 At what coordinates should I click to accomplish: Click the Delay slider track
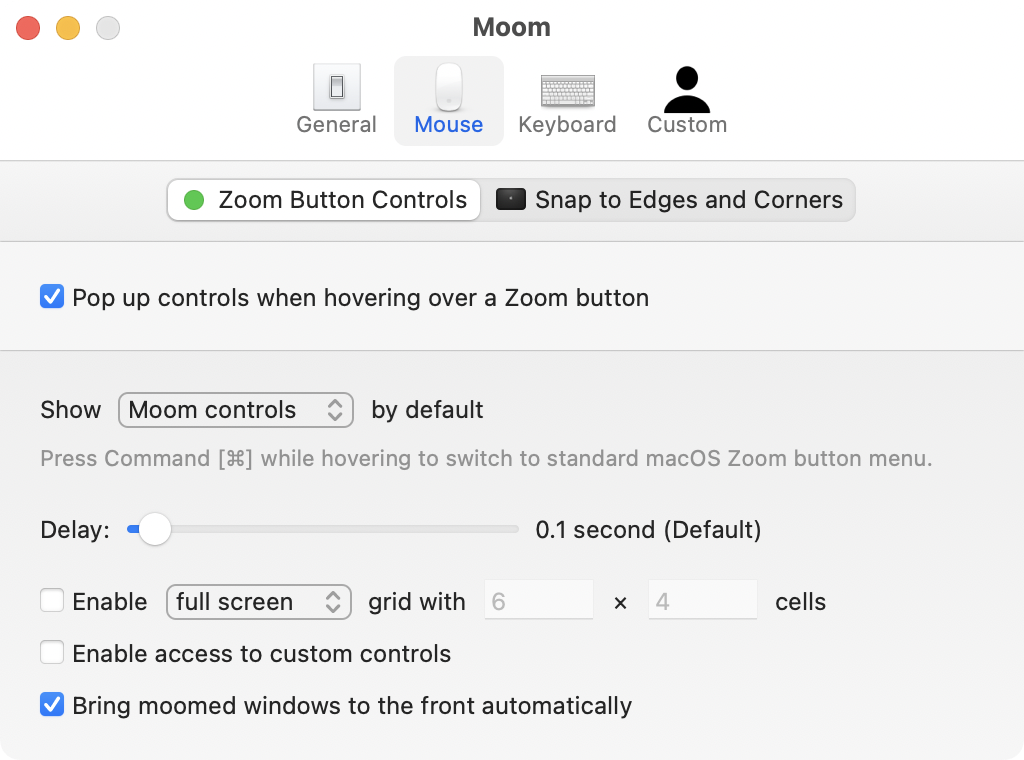(340, 529)
